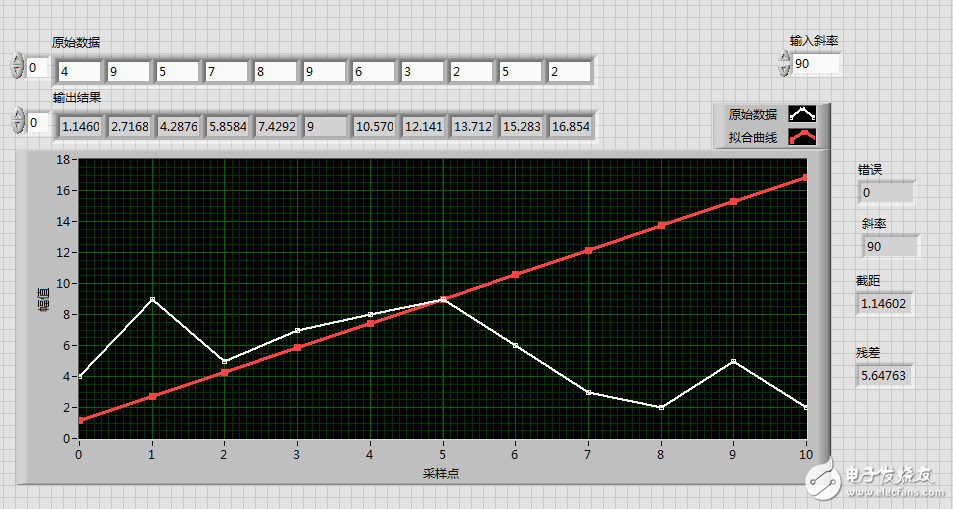The width and height of the screenshot is (953, 509).
Task: Click the 拟合曲线 red plot icon in the legend
Action: pyautogui.click(x=802, y=137)
